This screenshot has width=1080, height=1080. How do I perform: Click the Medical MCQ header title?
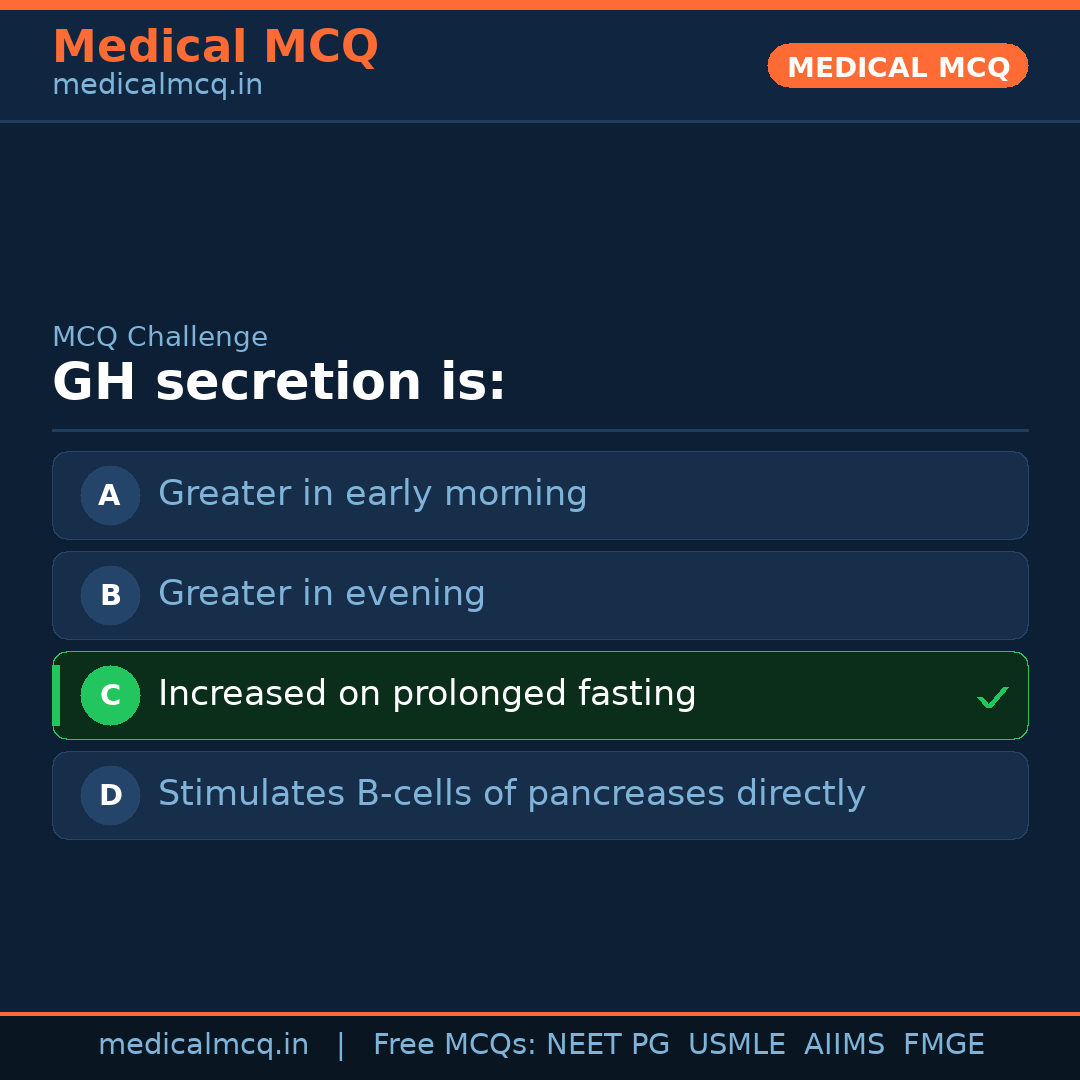215,47
